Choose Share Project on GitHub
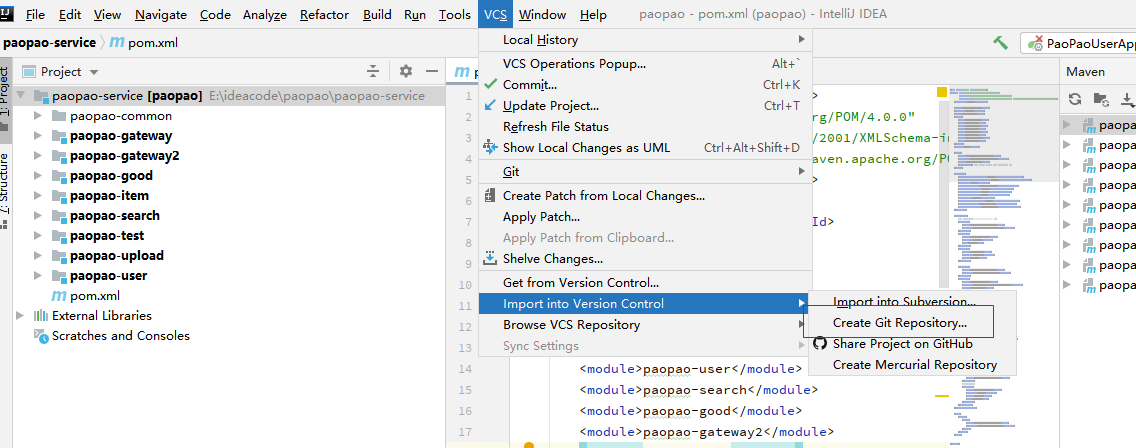The height and width of the screenshot is (448, 1136). 912,344
